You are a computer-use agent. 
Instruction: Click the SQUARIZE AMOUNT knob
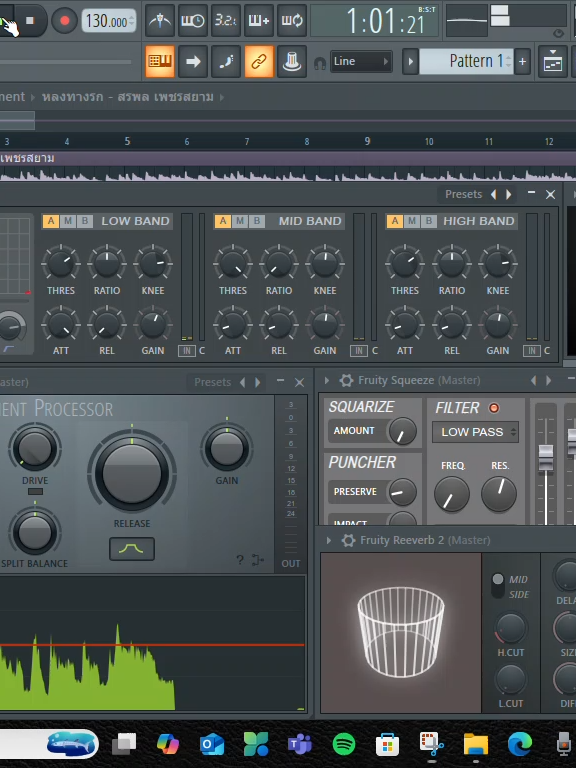click(402, 431)
